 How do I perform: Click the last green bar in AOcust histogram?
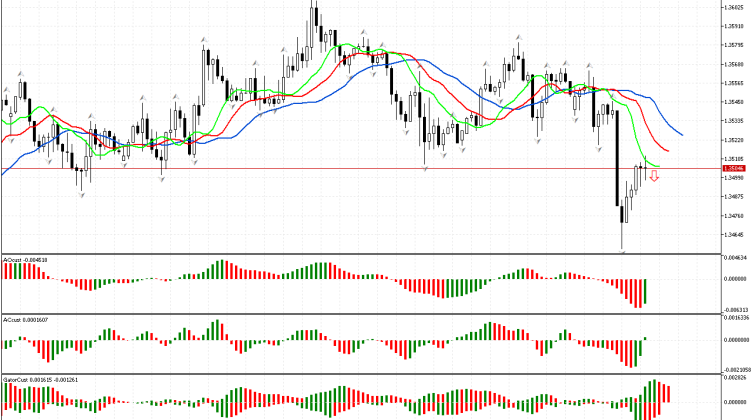[x=646, y=292]
